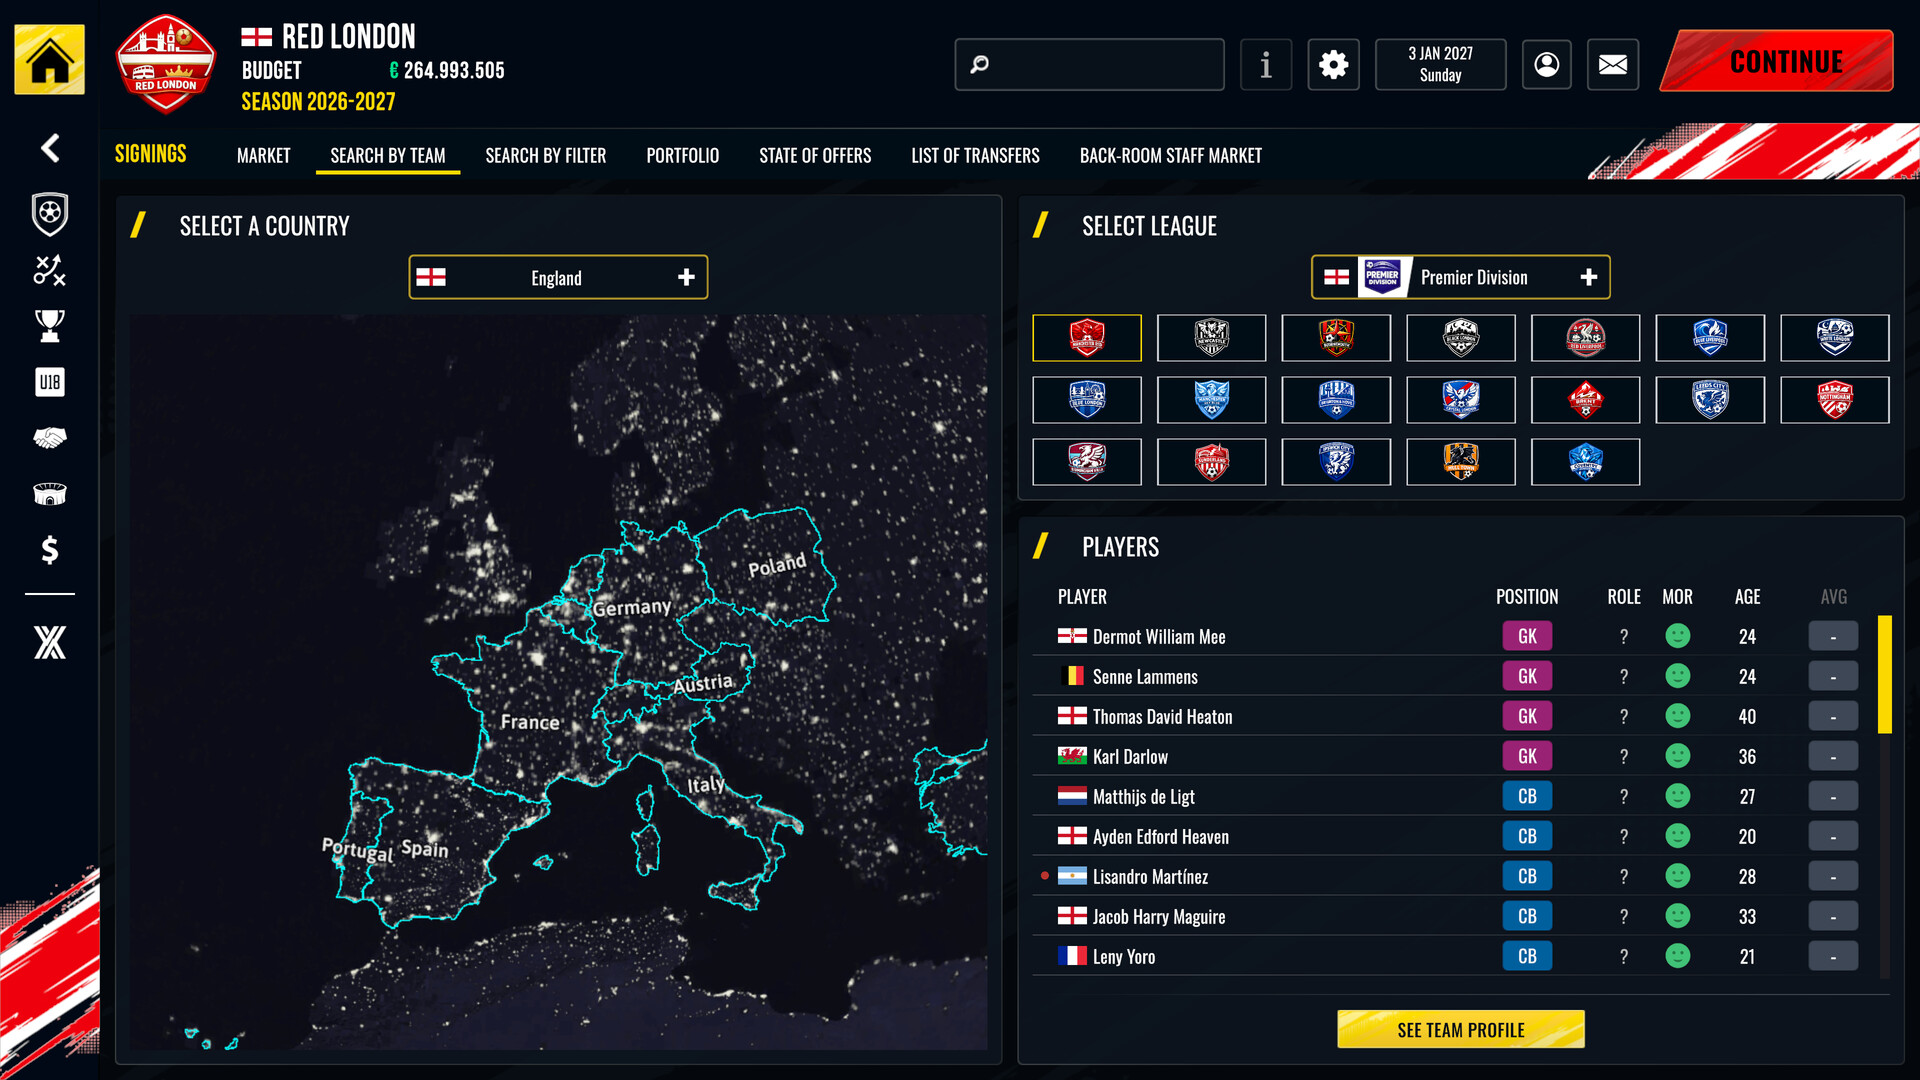Select the Blue London team crest
The height and width of the screenshot is (1080, 1920).
click(x=1086, y=400)
